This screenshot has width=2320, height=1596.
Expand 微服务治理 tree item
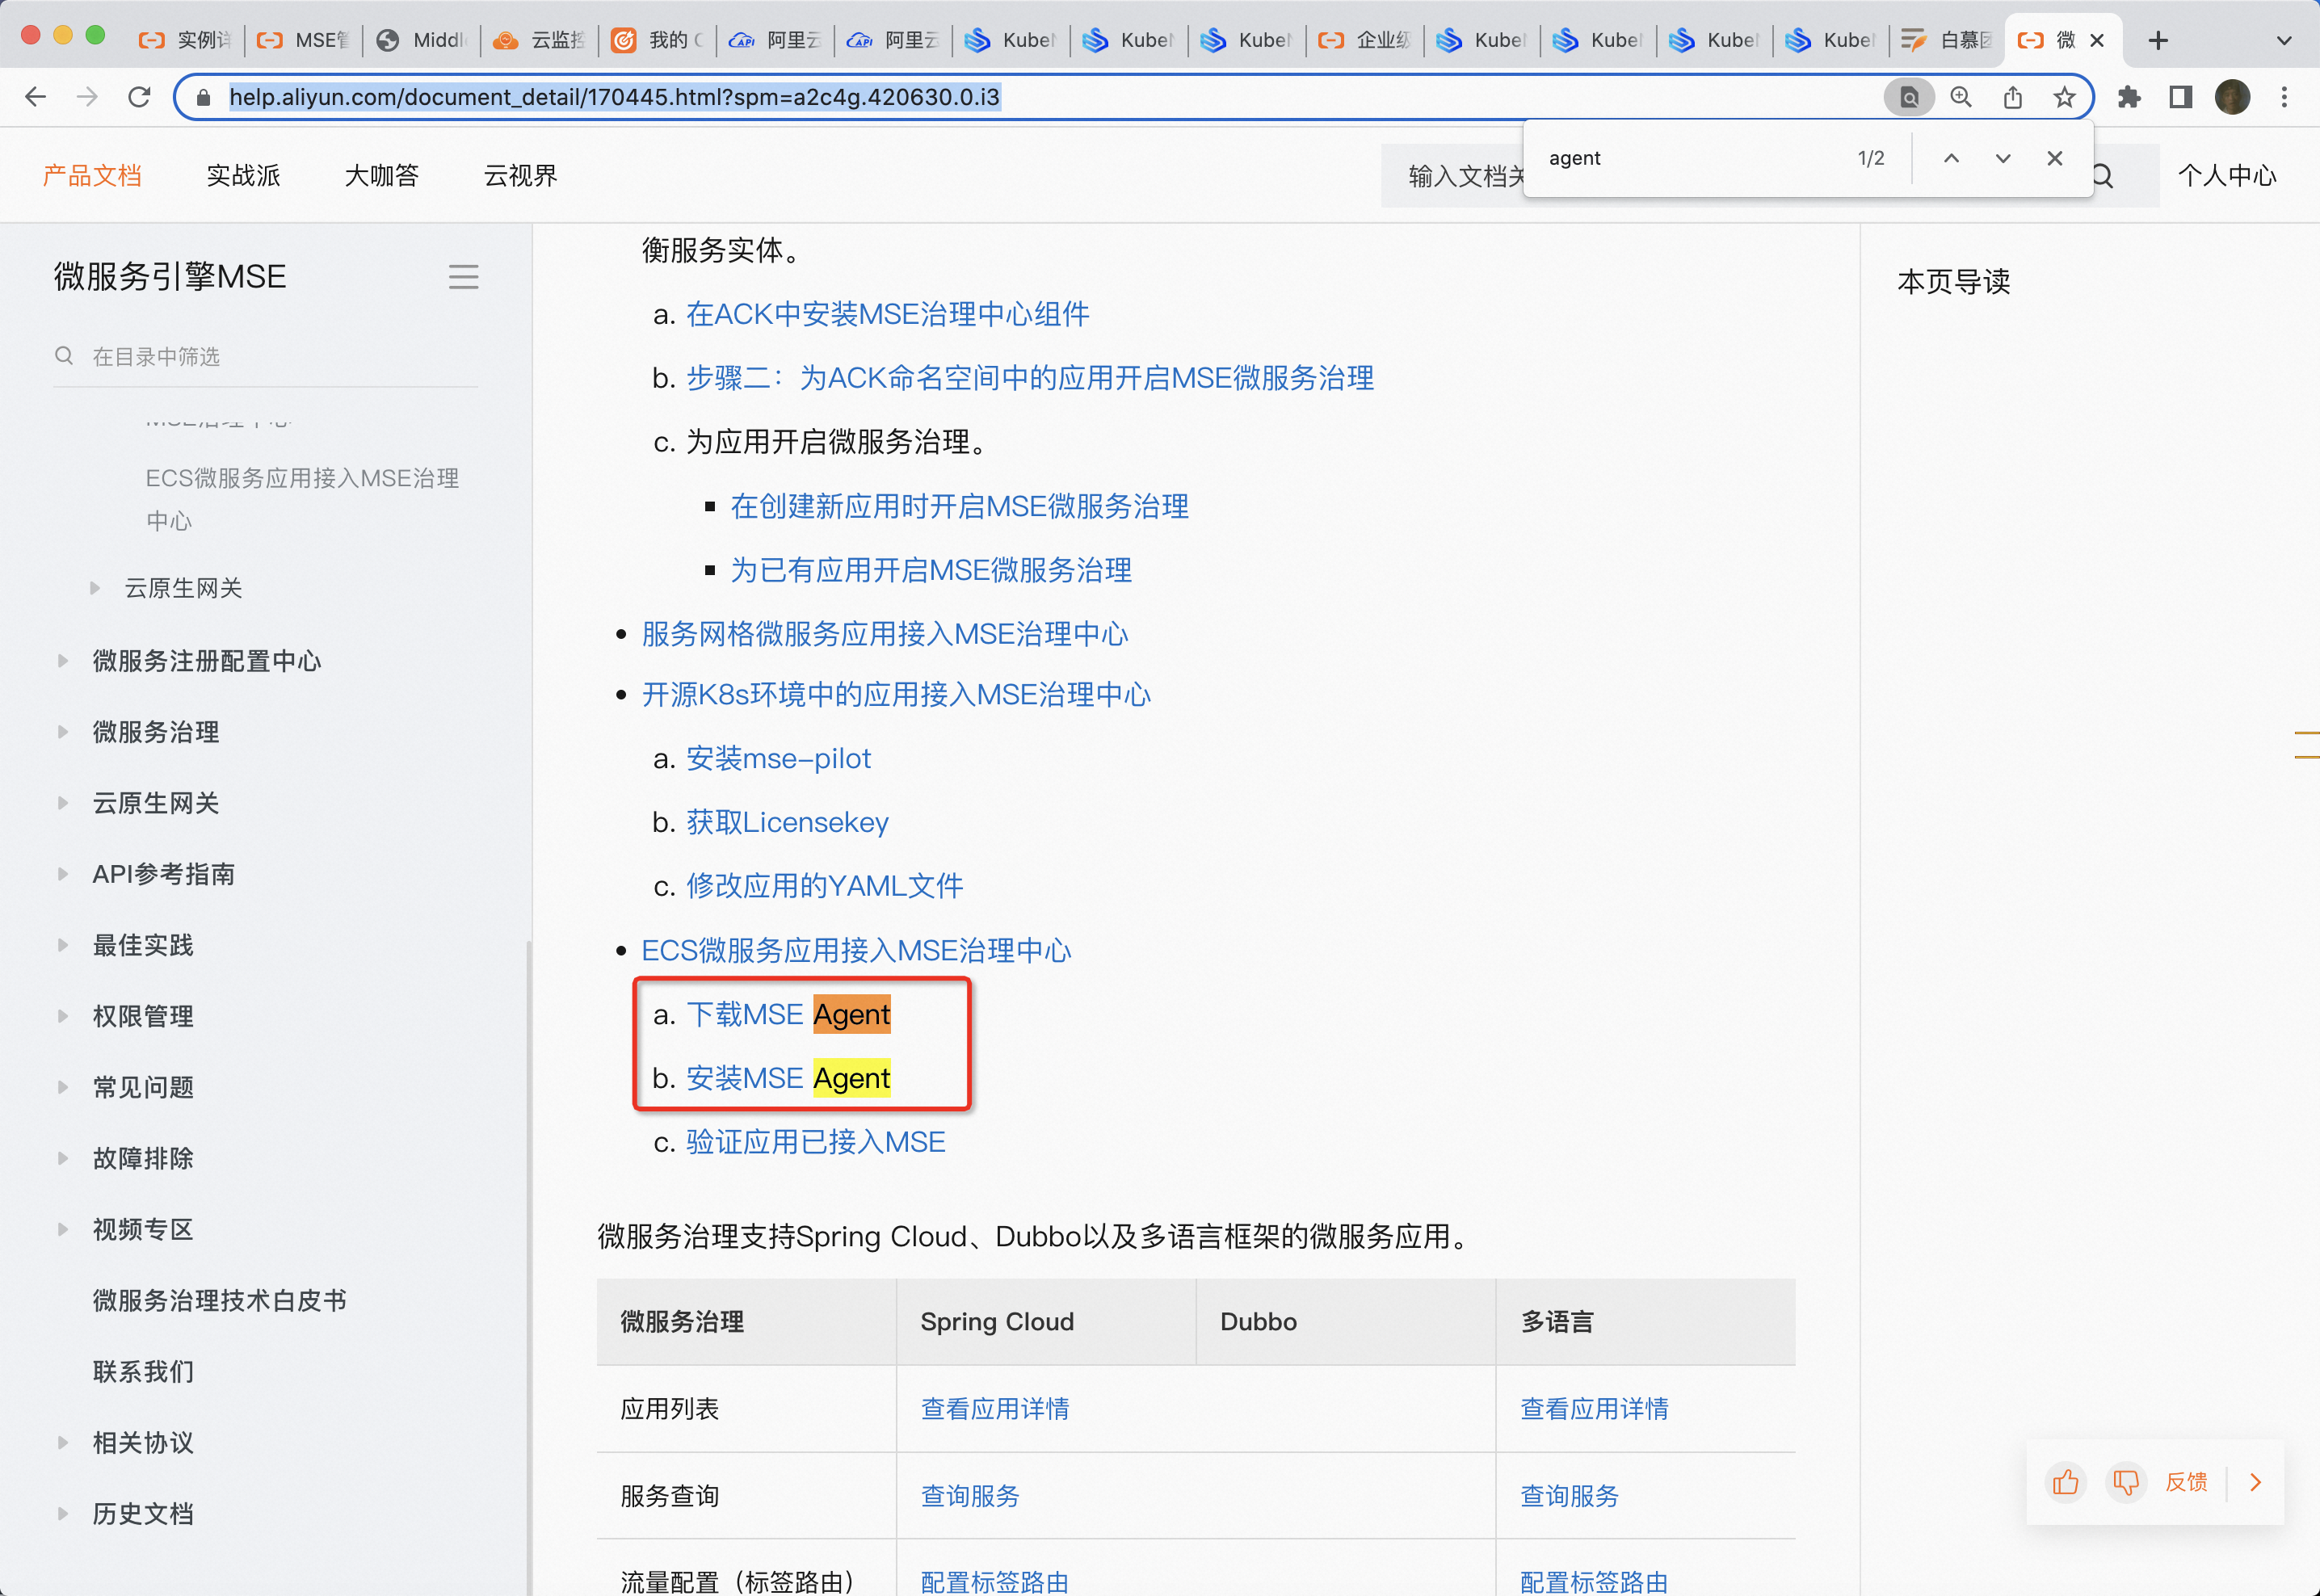pyautogui.click(x=62, y=732)
